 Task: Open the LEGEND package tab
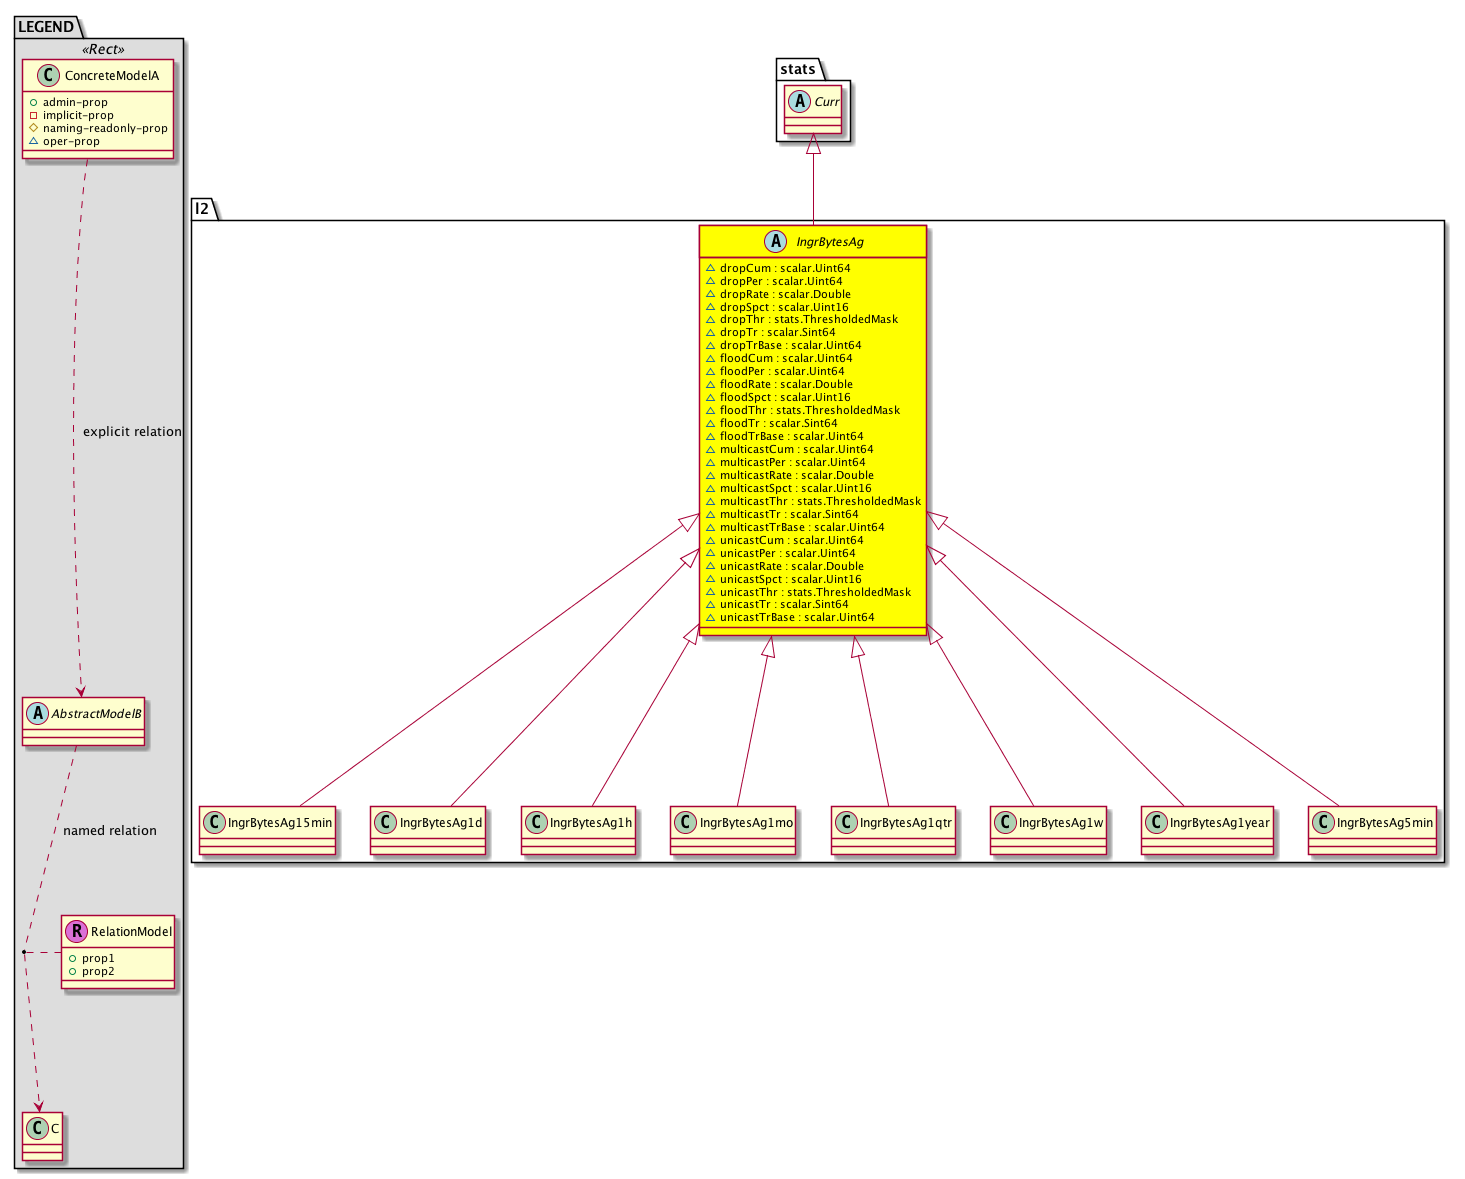[45, 27]
